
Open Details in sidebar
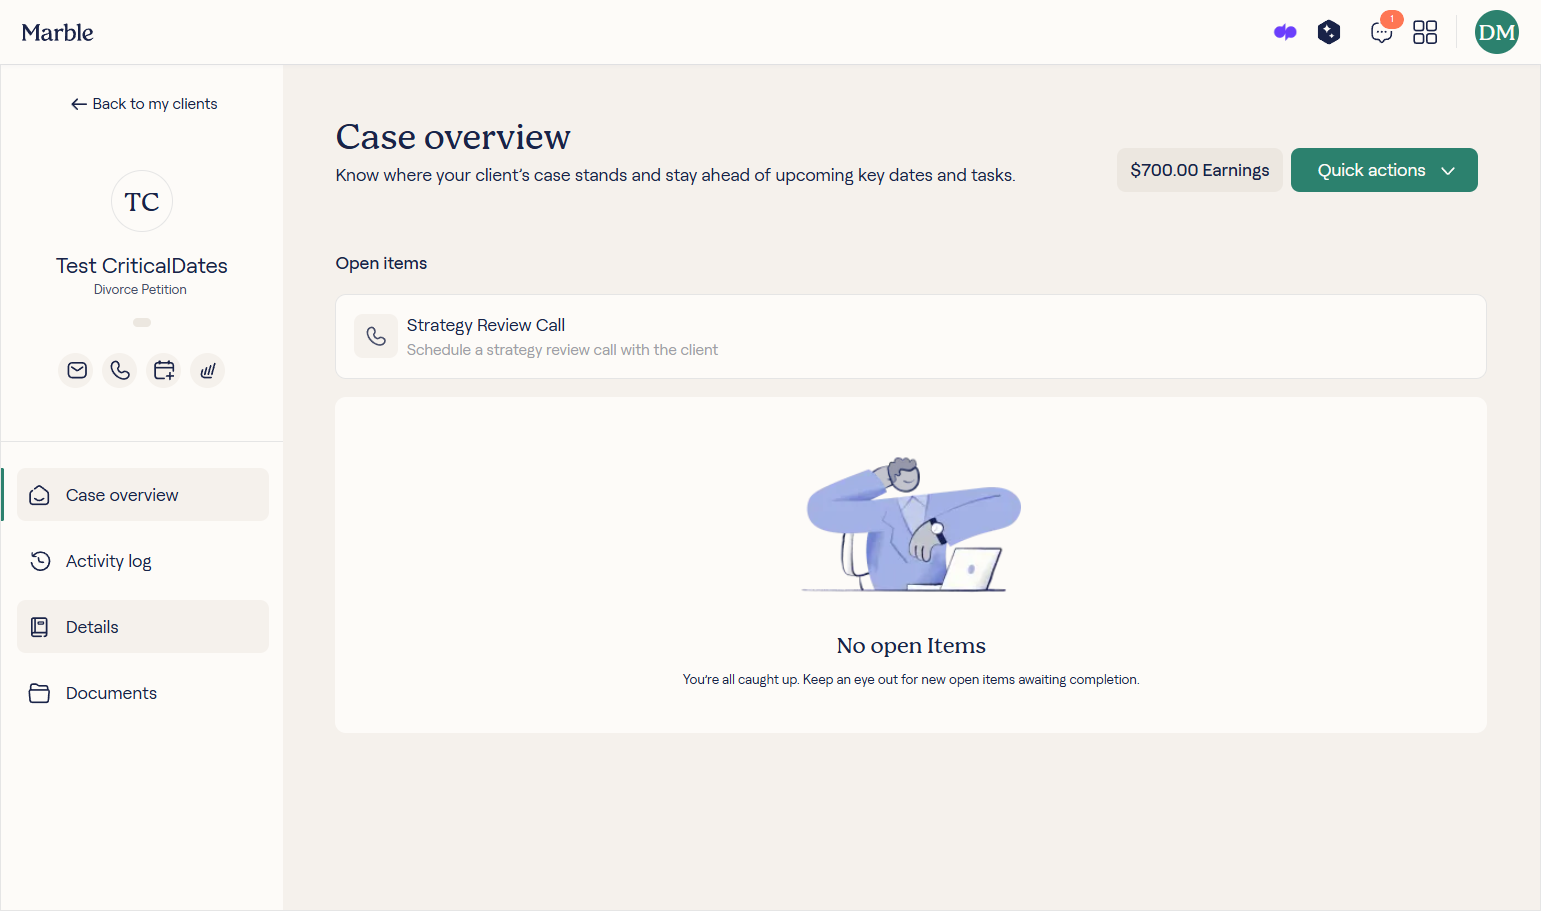pos(143,627)
